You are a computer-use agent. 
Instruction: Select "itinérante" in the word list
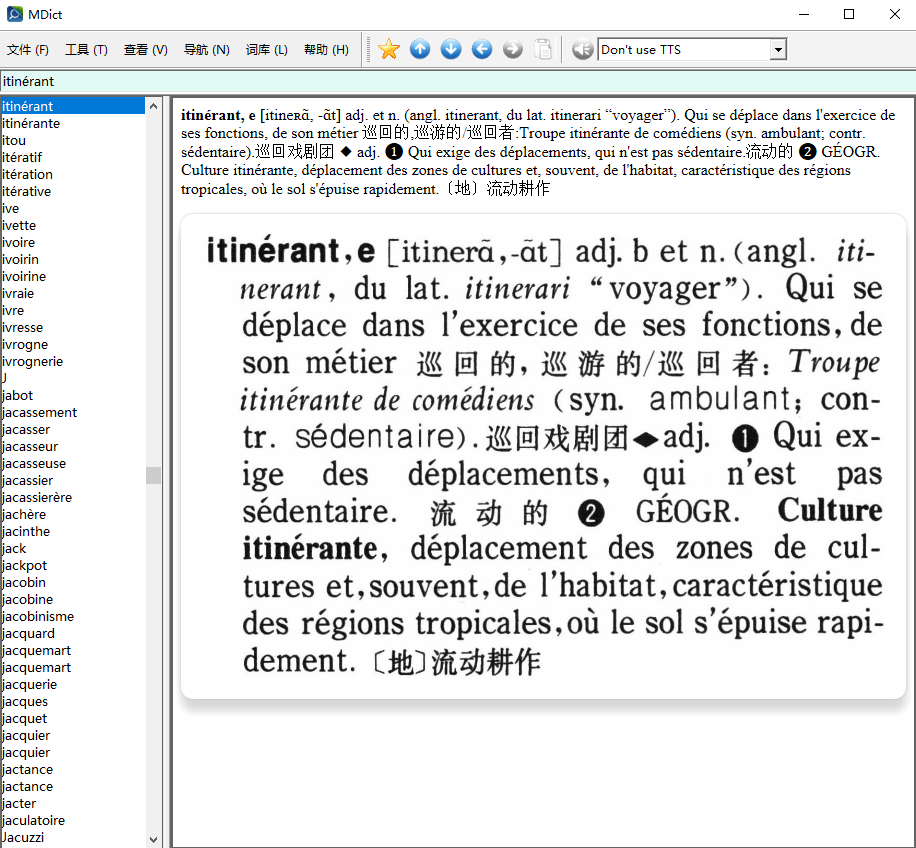(x=31, y=123)
